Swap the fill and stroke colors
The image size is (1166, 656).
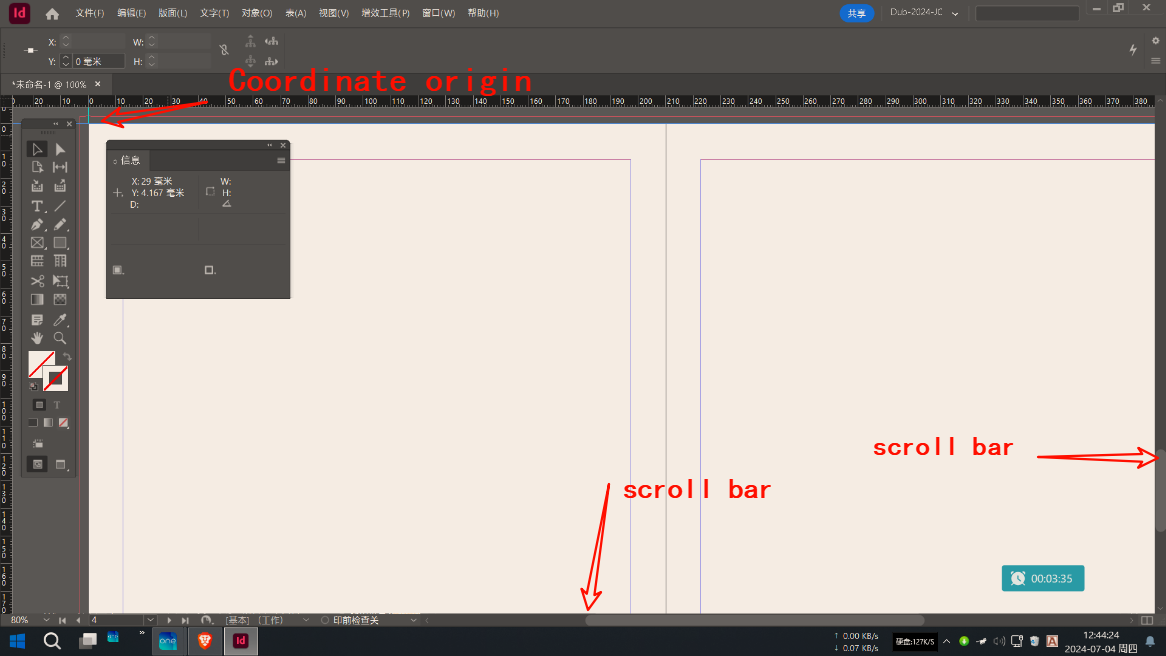tap(67, 358)
